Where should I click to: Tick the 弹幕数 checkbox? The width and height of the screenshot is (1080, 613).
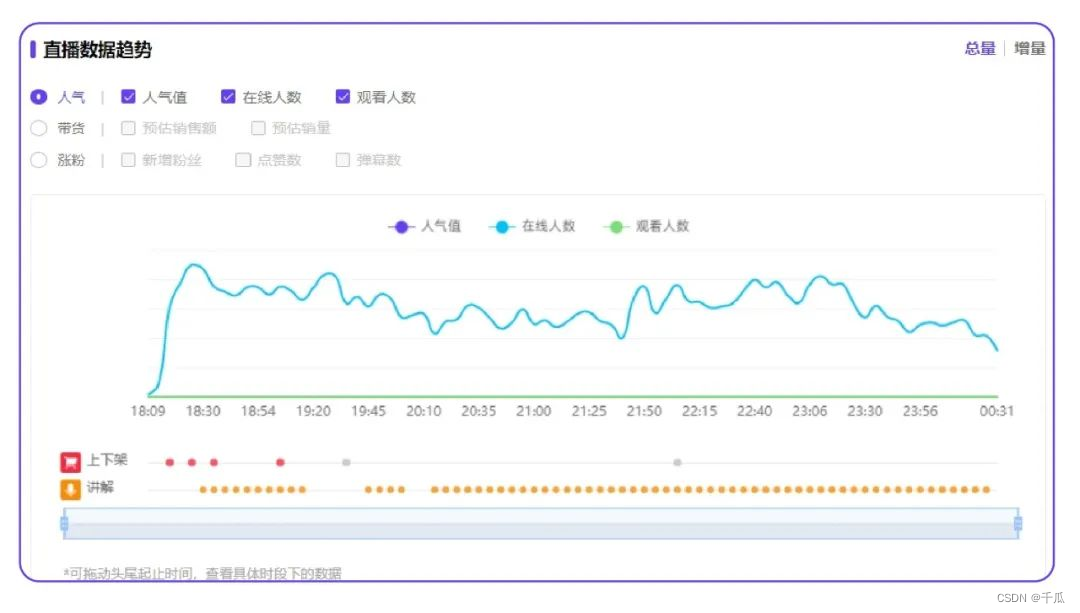(x=342, y=160)
